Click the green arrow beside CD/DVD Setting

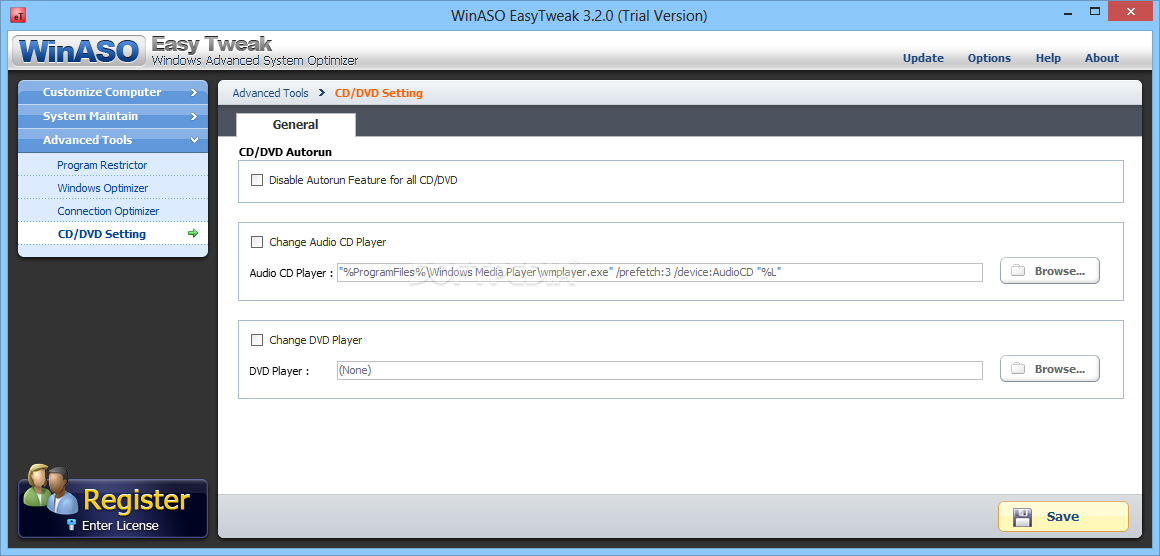[x=194, y=234]
